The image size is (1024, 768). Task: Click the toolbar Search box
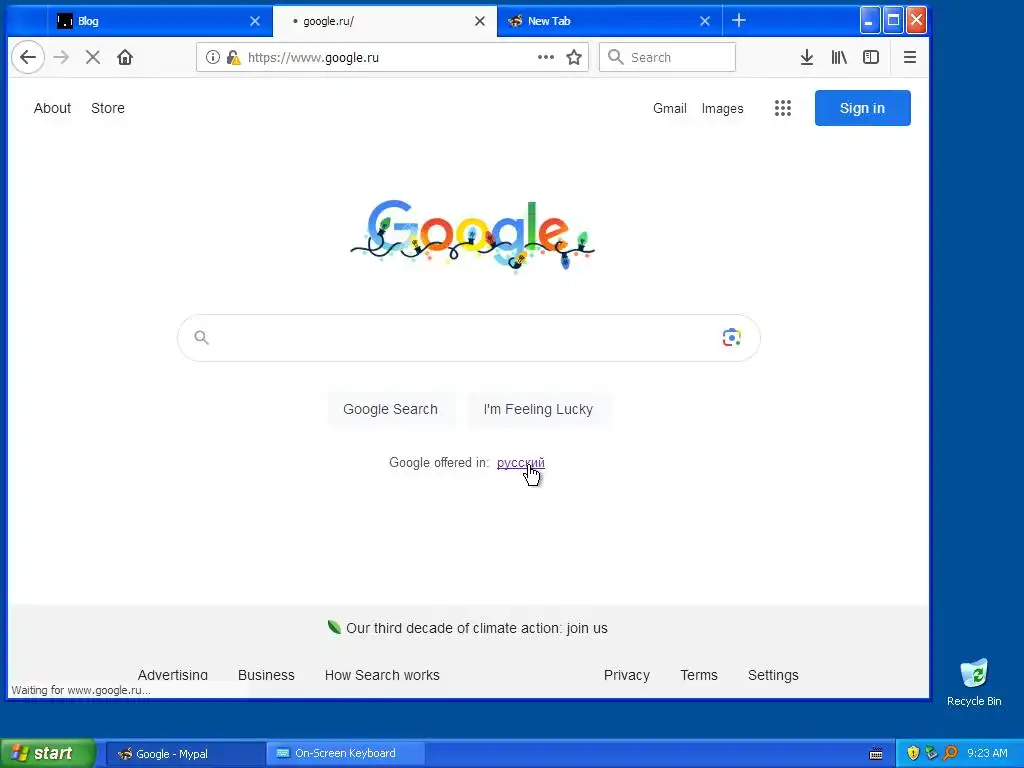(667, 57)
